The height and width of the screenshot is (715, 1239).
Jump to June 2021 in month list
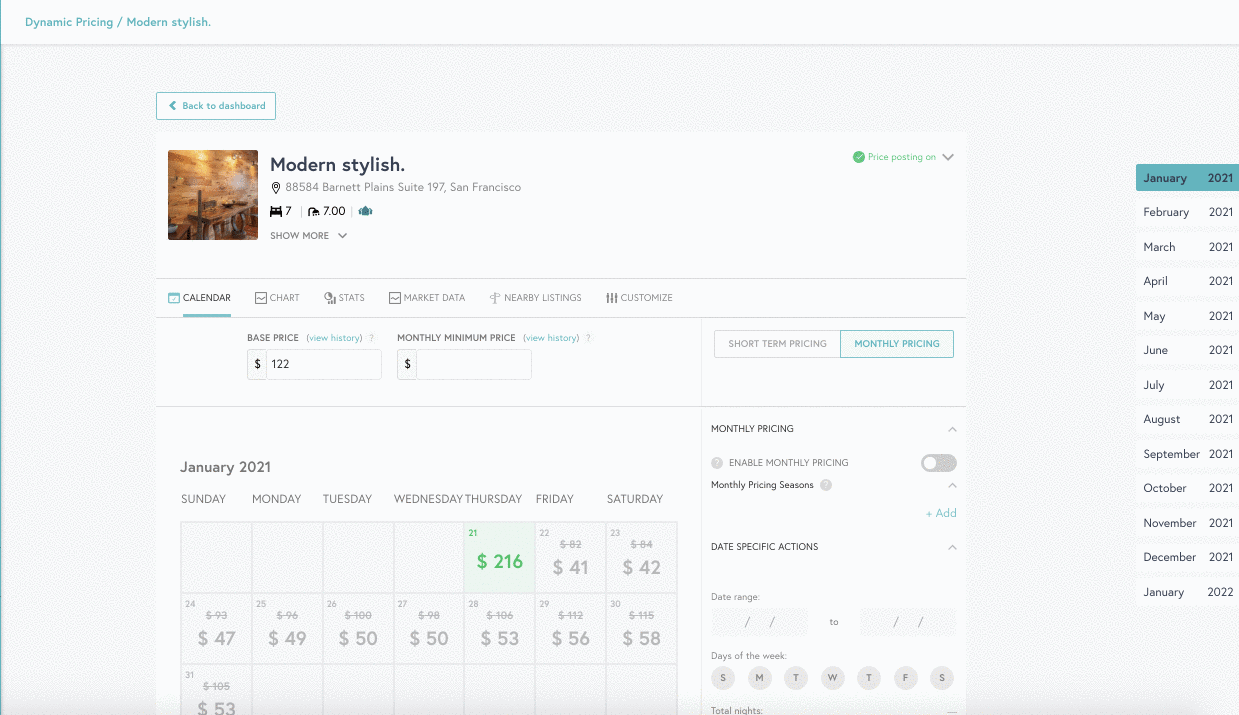coord(1187,350)
